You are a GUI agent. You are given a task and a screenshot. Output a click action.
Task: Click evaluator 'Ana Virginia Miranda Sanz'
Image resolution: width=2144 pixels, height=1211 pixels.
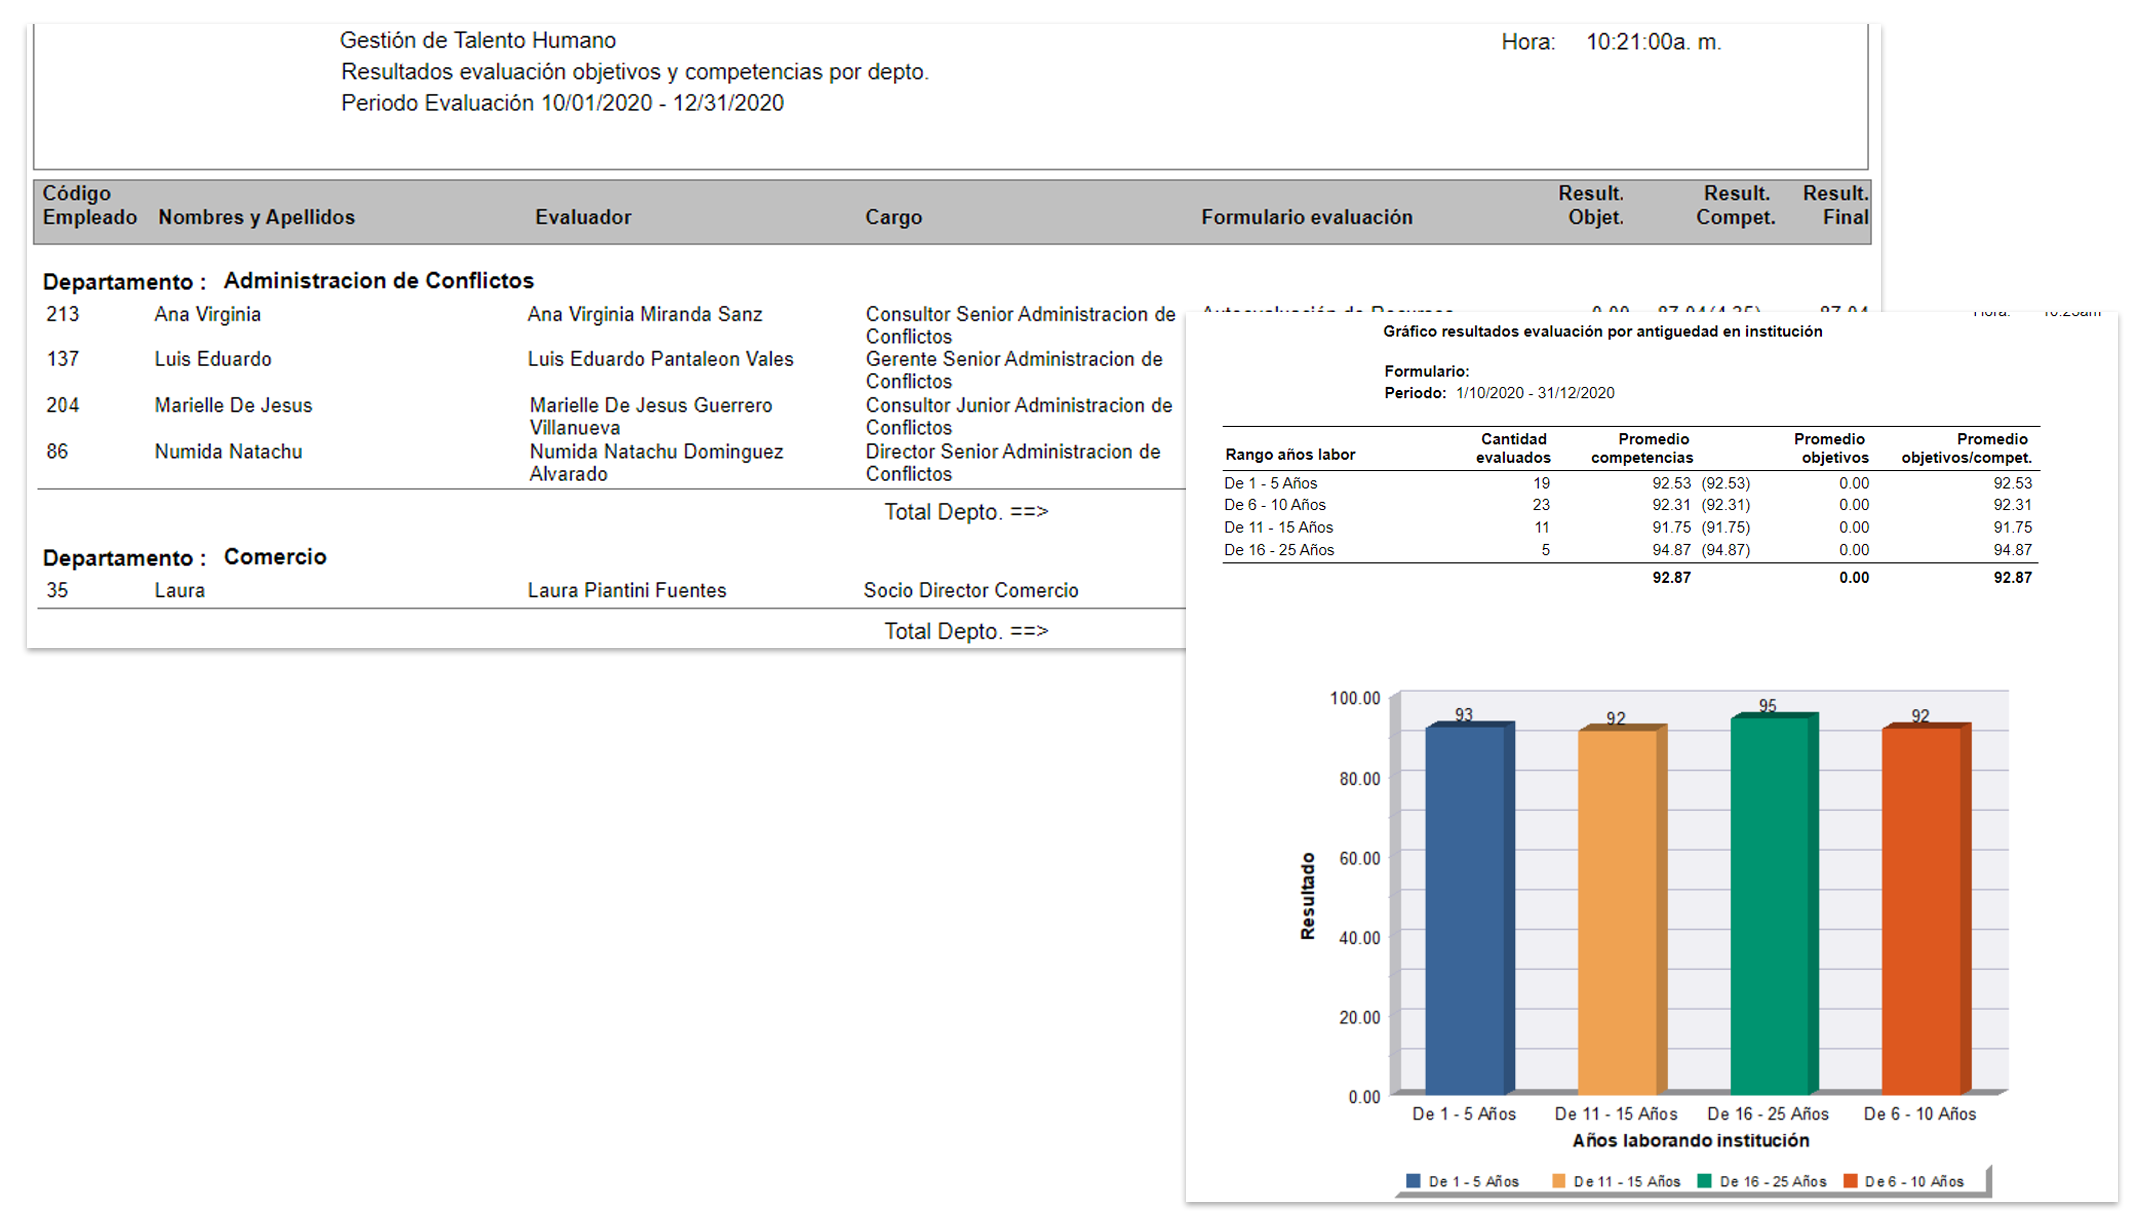[x=645, y=314]
